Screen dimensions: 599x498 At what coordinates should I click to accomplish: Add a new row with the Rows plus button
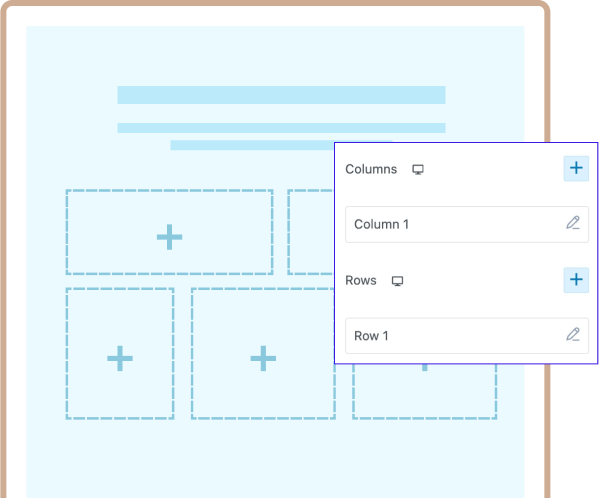tap(576, 280)
